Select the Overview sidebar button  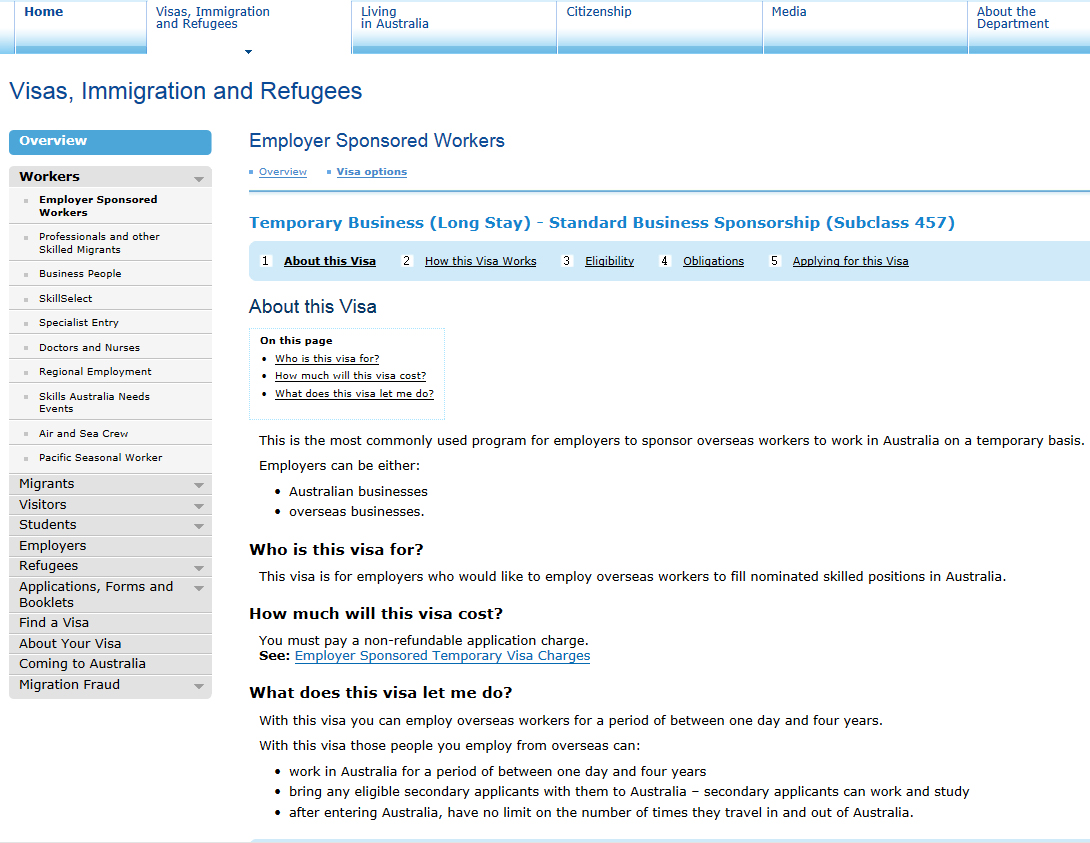[x=110, y=142]
